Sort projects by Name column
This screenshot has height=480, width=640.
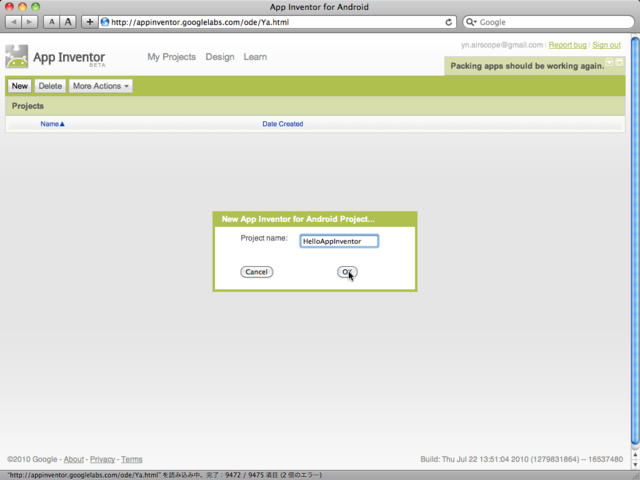click(x=52, y=124)
